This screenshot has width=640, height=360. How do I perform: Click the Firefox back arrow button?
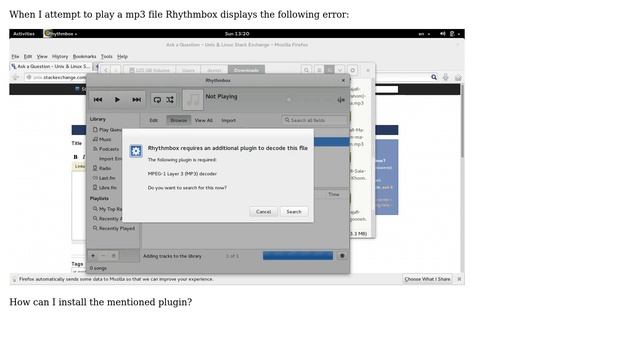[x=16, y=77]
